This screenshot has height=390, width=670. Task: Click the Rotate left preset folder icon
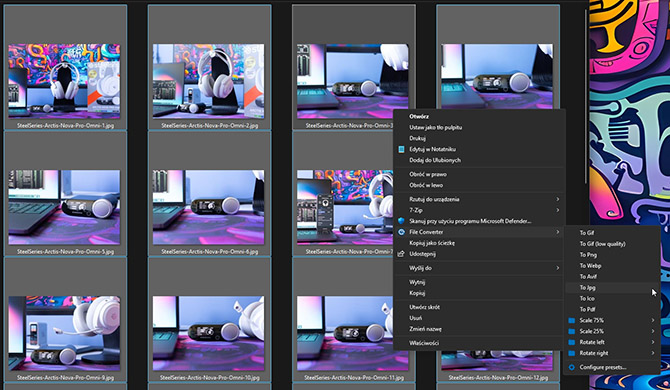pos(571,342)
